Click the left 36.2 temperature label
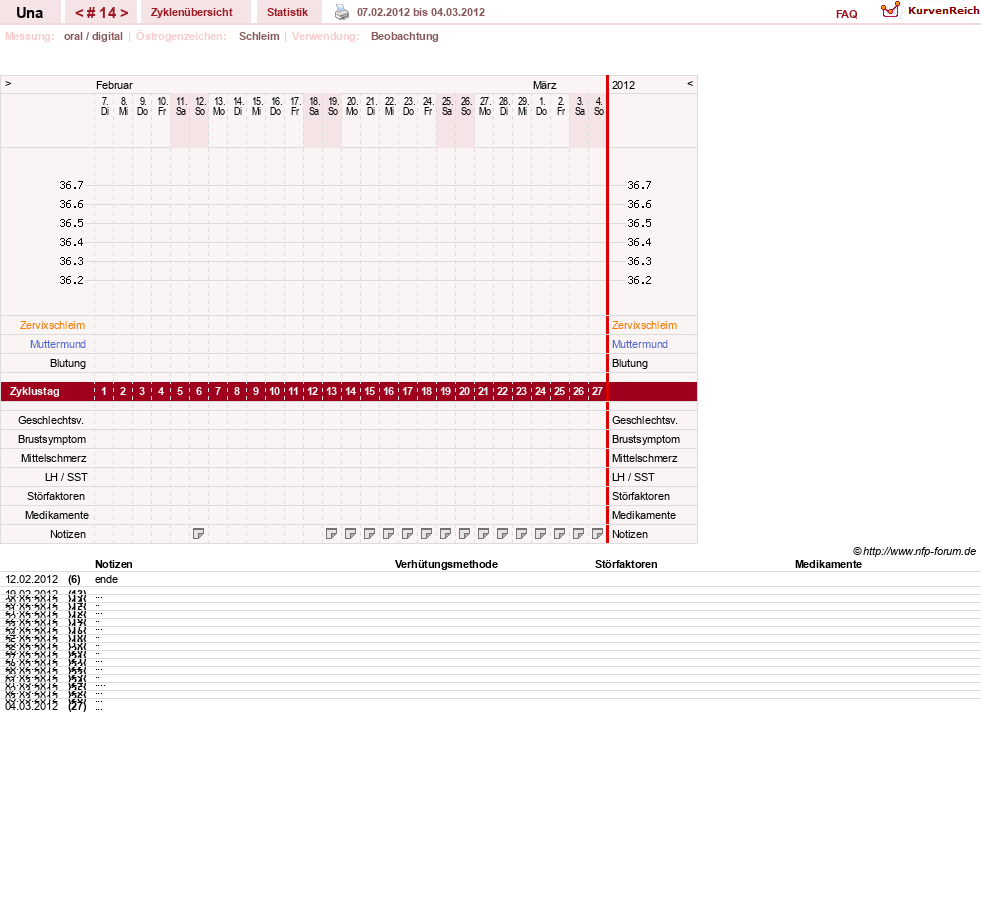This screenshot has width=981, height=903. 71,280
